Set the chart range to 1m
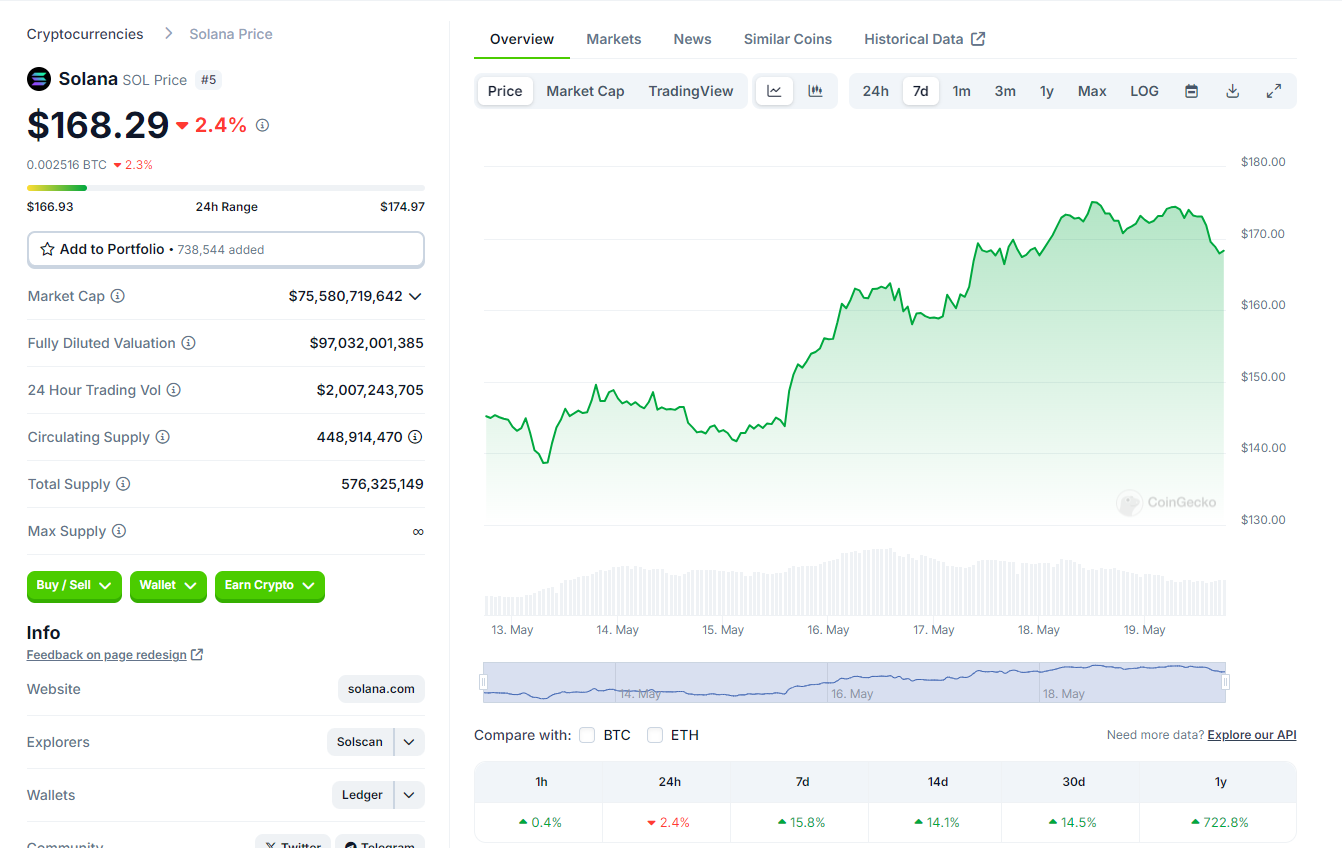 point(961,91)
